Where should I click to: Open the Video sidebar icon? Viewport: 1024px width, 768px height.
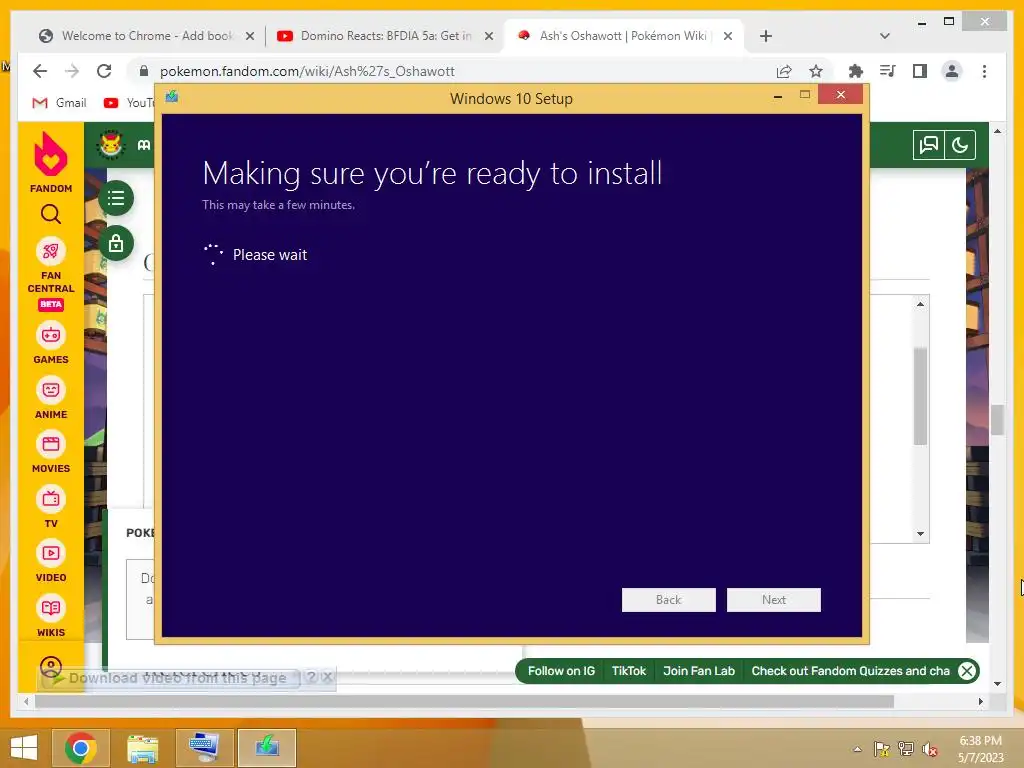(51, 553)
